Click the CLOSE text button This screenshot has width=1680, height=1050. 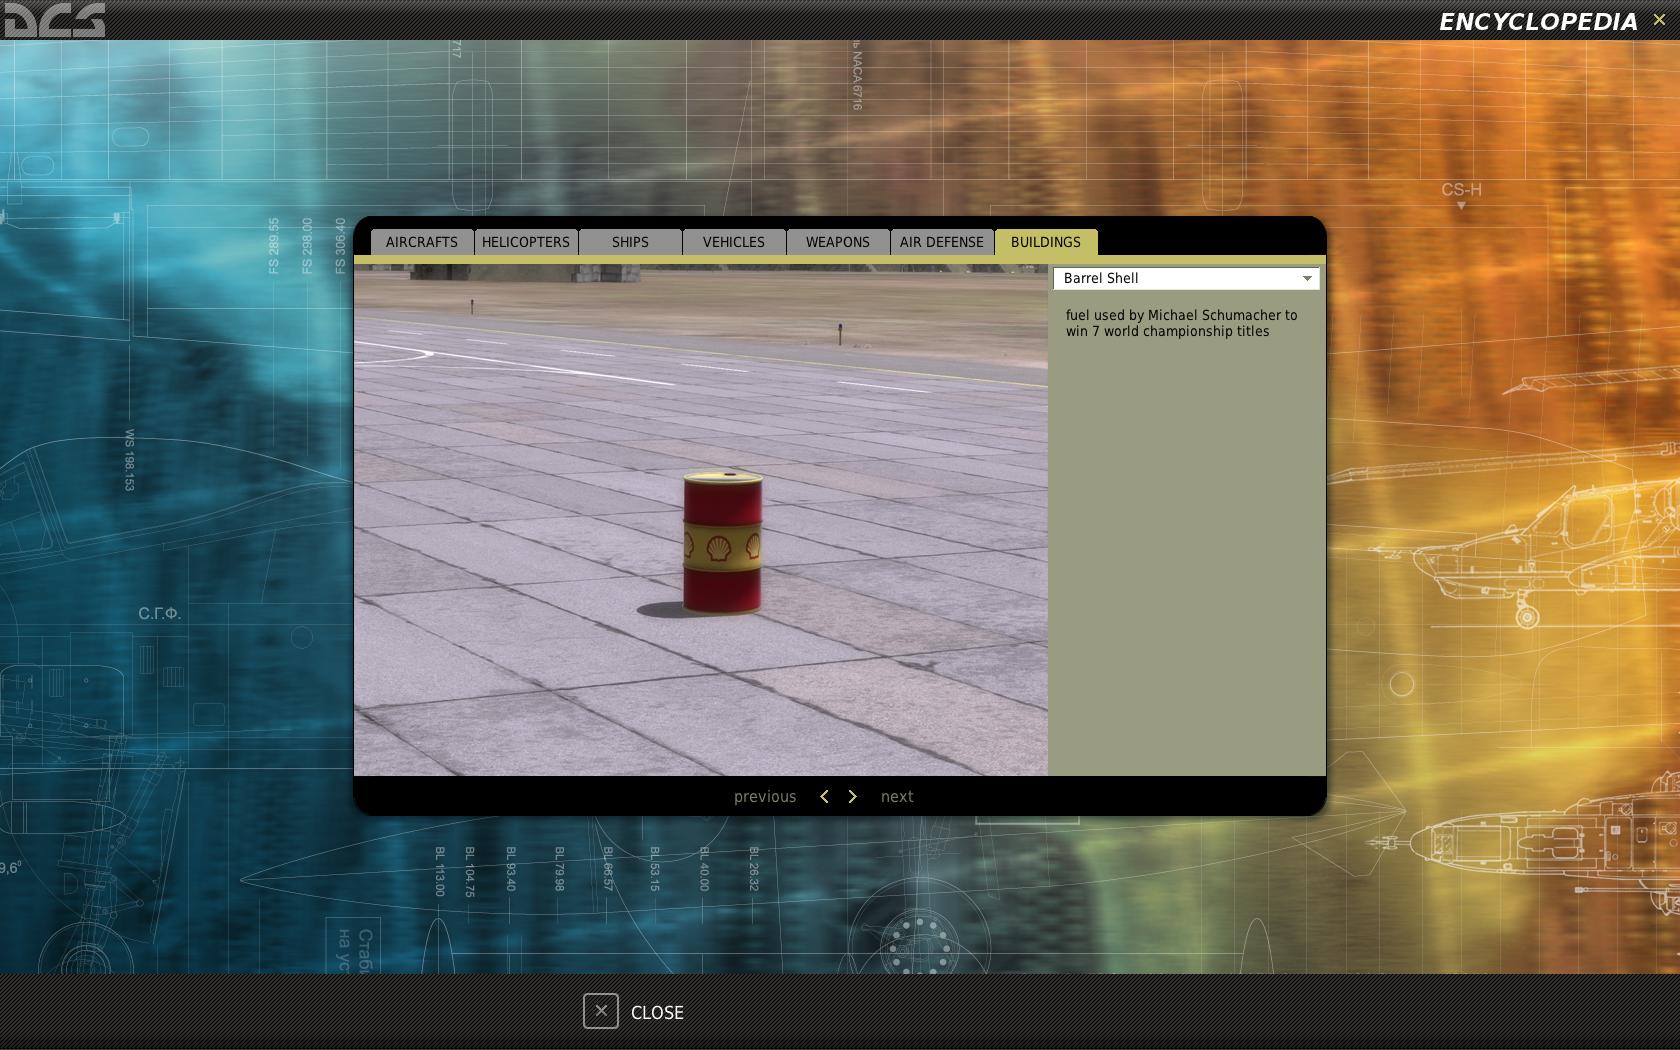pyautogui.click(x=657, y=1012)
